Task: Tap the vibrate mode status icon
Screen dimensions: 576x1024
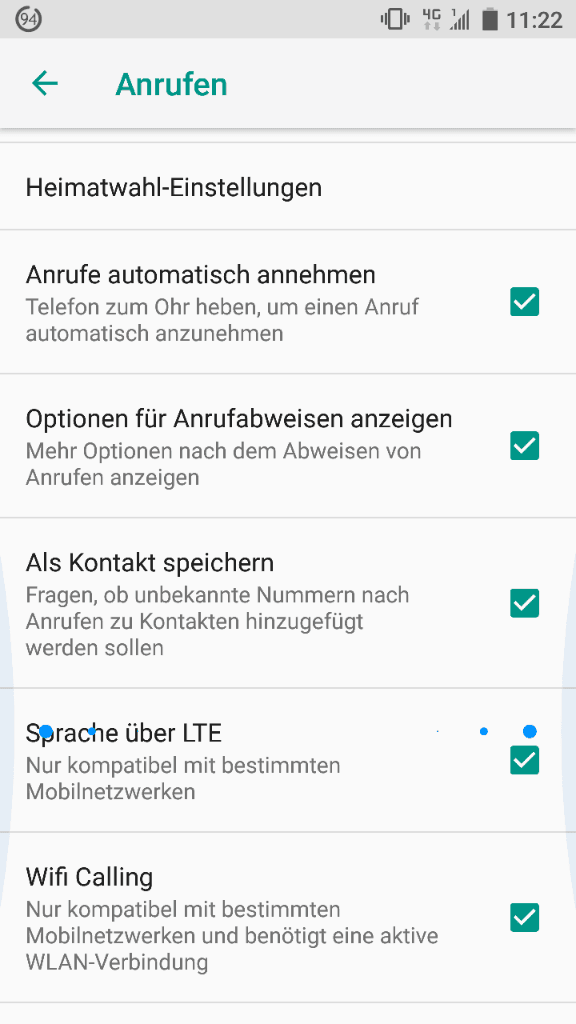Action: point(395,20)
